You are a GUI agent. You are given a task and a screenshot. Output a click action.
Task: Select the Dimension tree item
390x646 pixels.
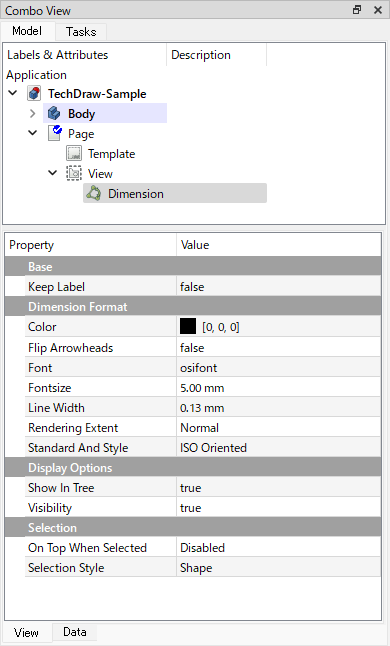[x=175, y=193]
